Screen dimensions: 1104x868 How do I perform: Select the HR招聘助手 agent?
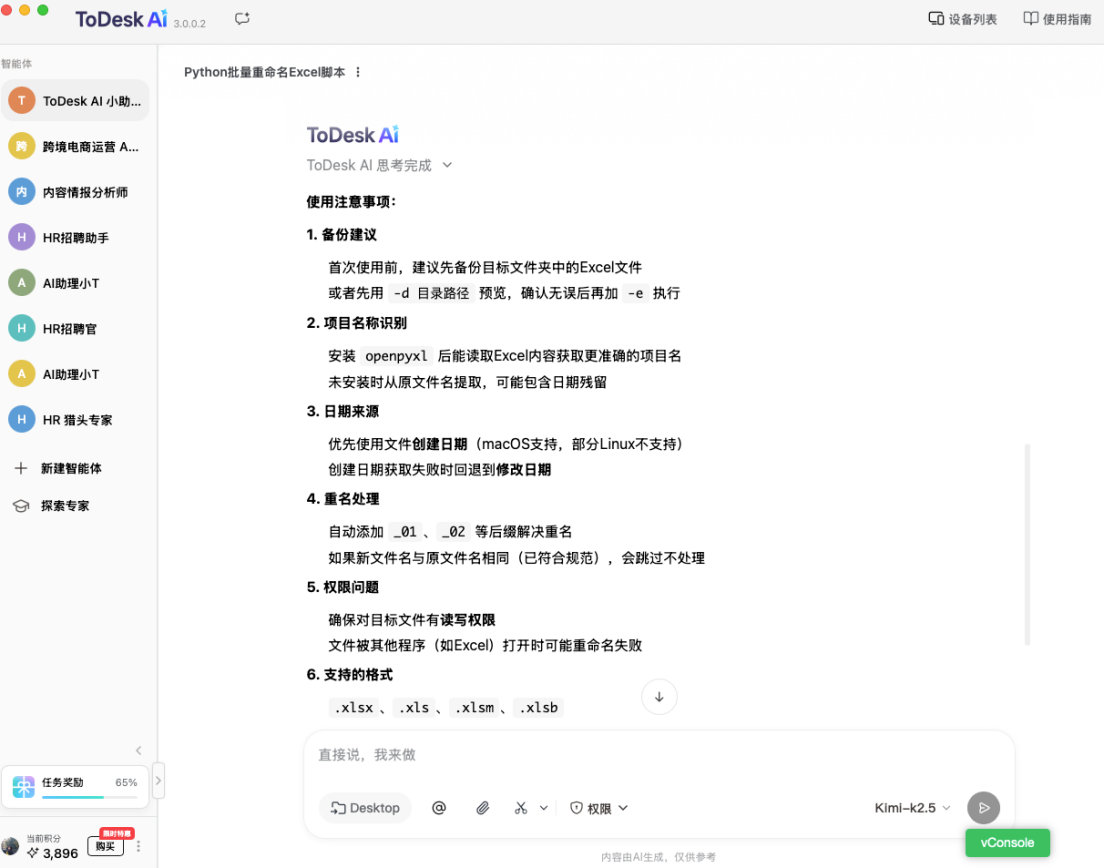(x=75, y=238)
